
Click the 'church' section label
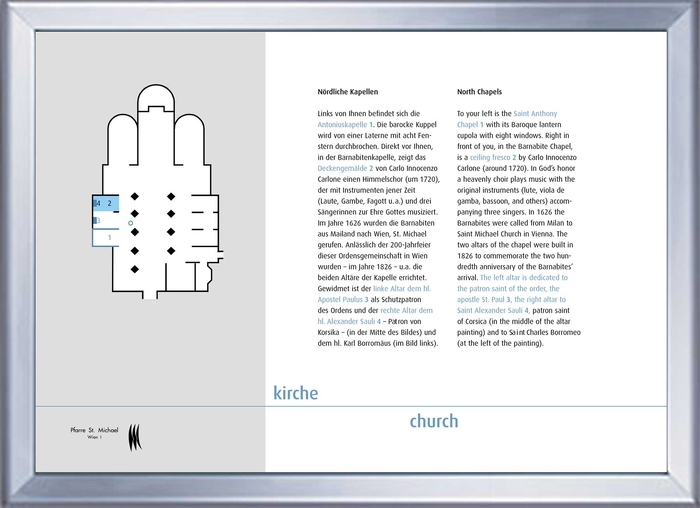(x=434, y=421)
